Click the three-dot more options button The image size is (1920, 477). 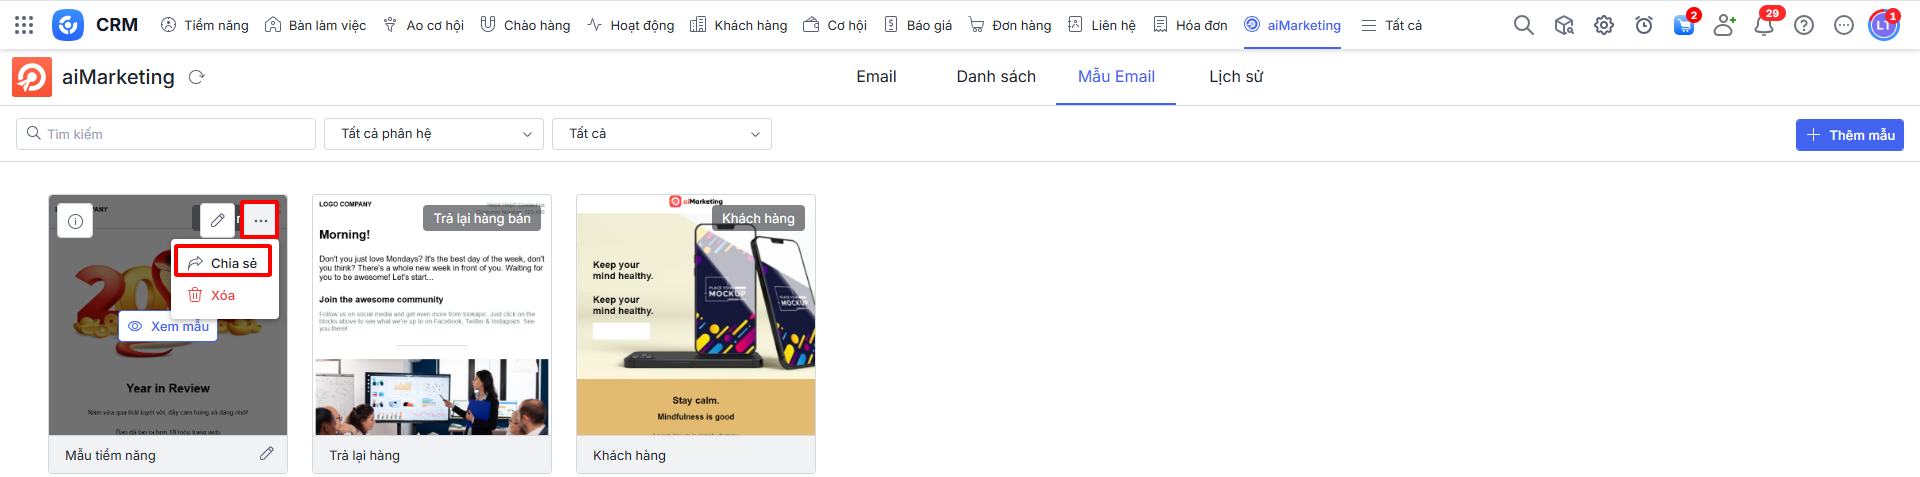pyautogui.click(x=260, y=220)
